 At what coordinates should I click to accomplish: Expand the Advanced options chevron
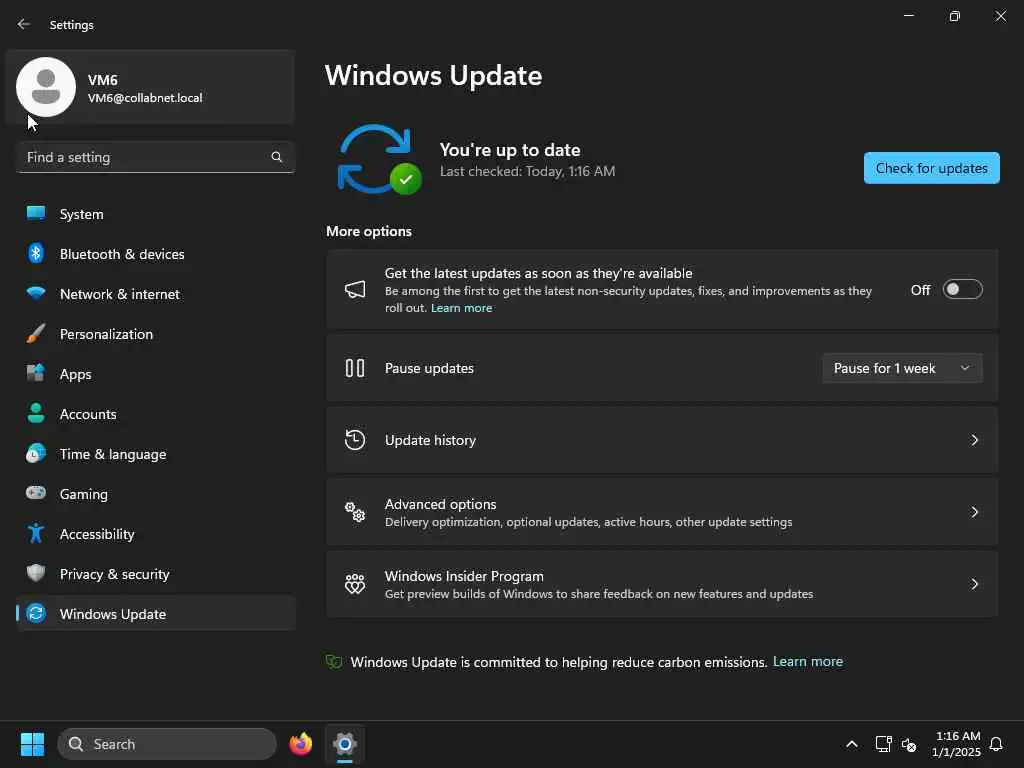click(974, 512)
